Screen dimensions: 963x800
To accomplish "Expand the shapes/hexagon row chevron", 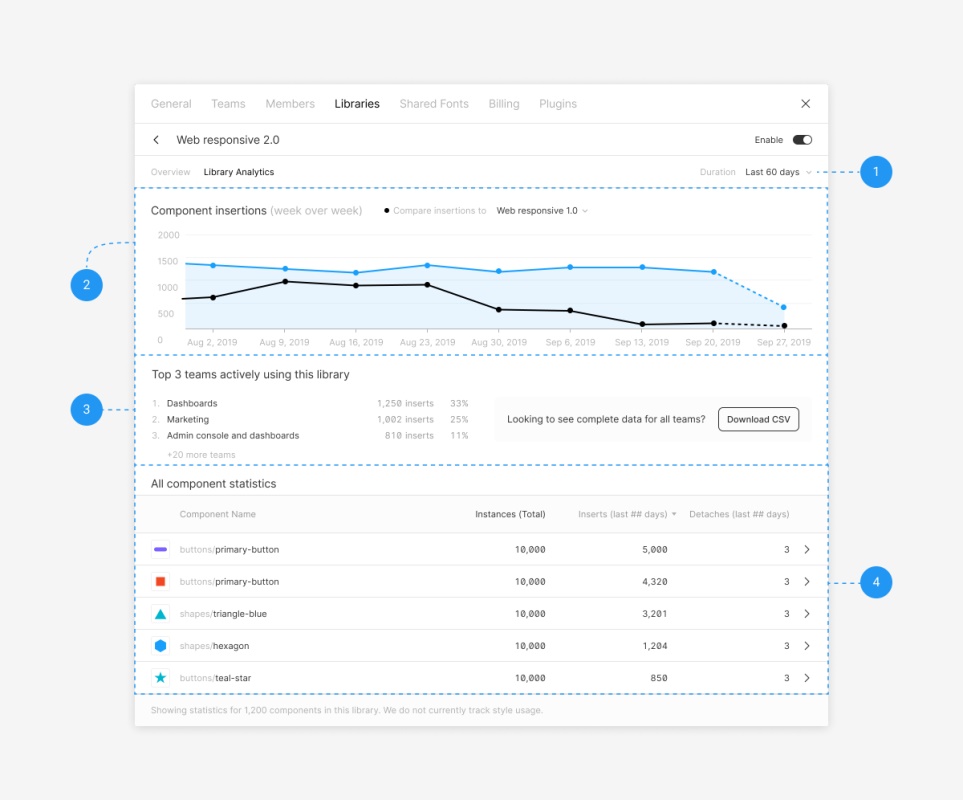I will 807,646.
